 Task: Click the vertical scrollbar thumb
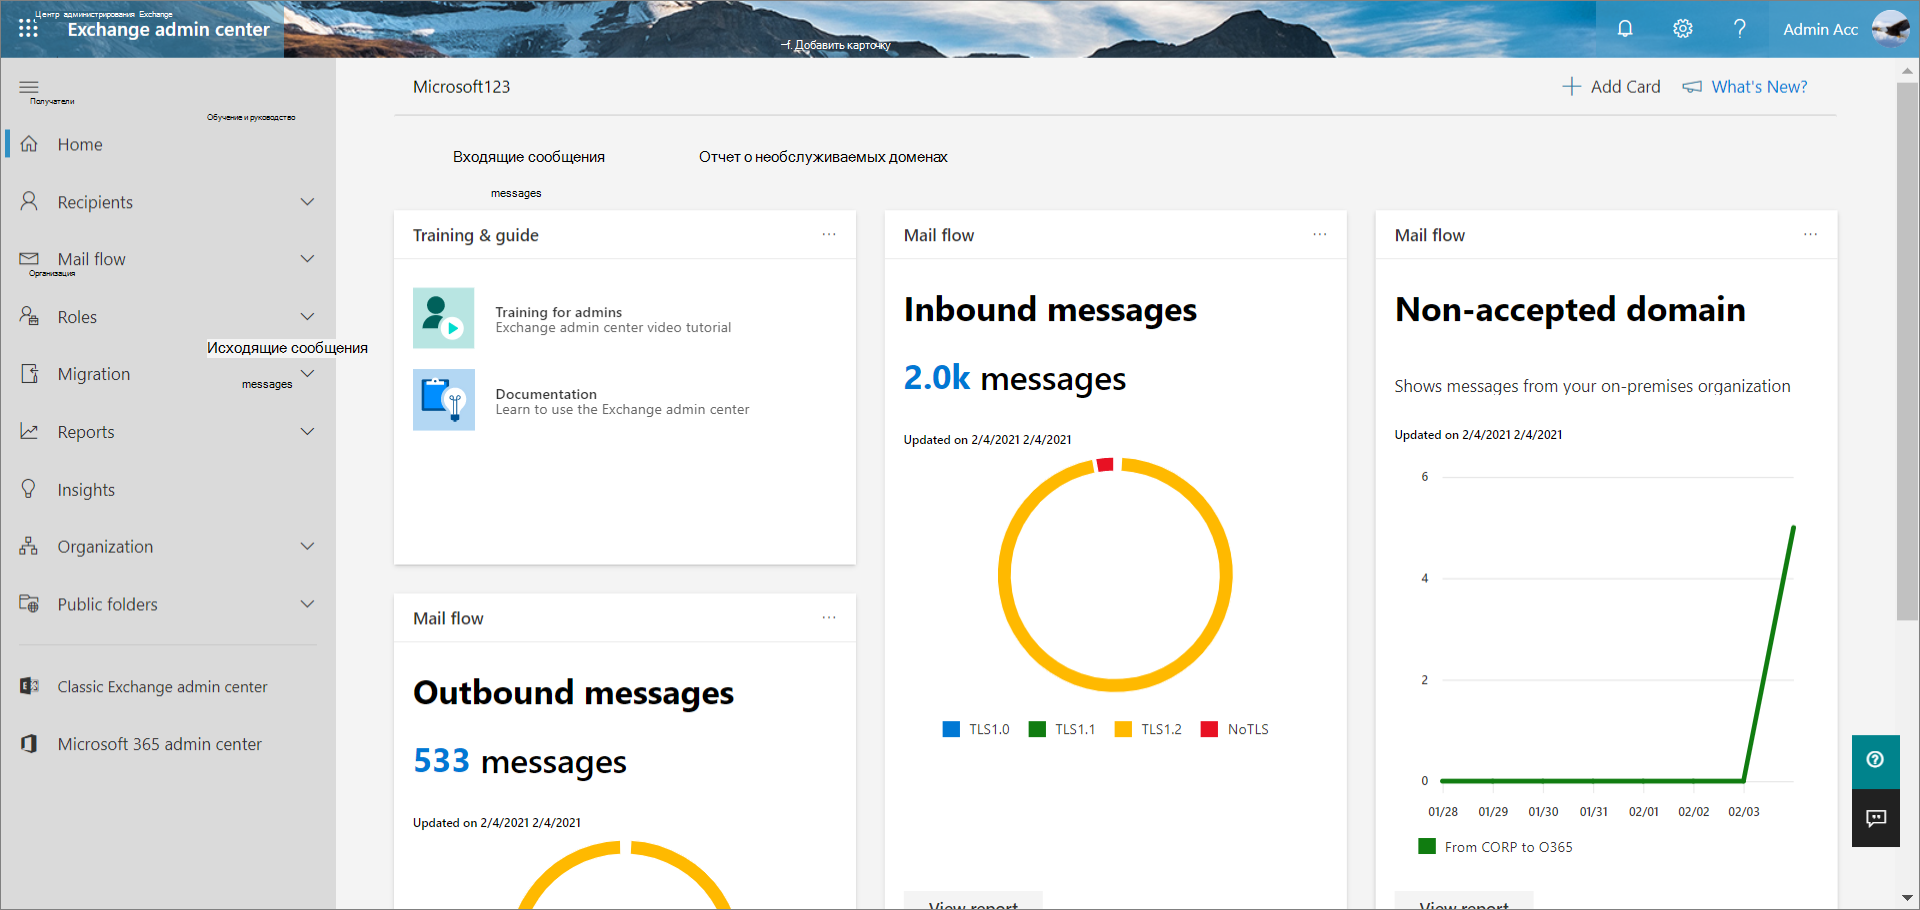(x=1907, y=350)
